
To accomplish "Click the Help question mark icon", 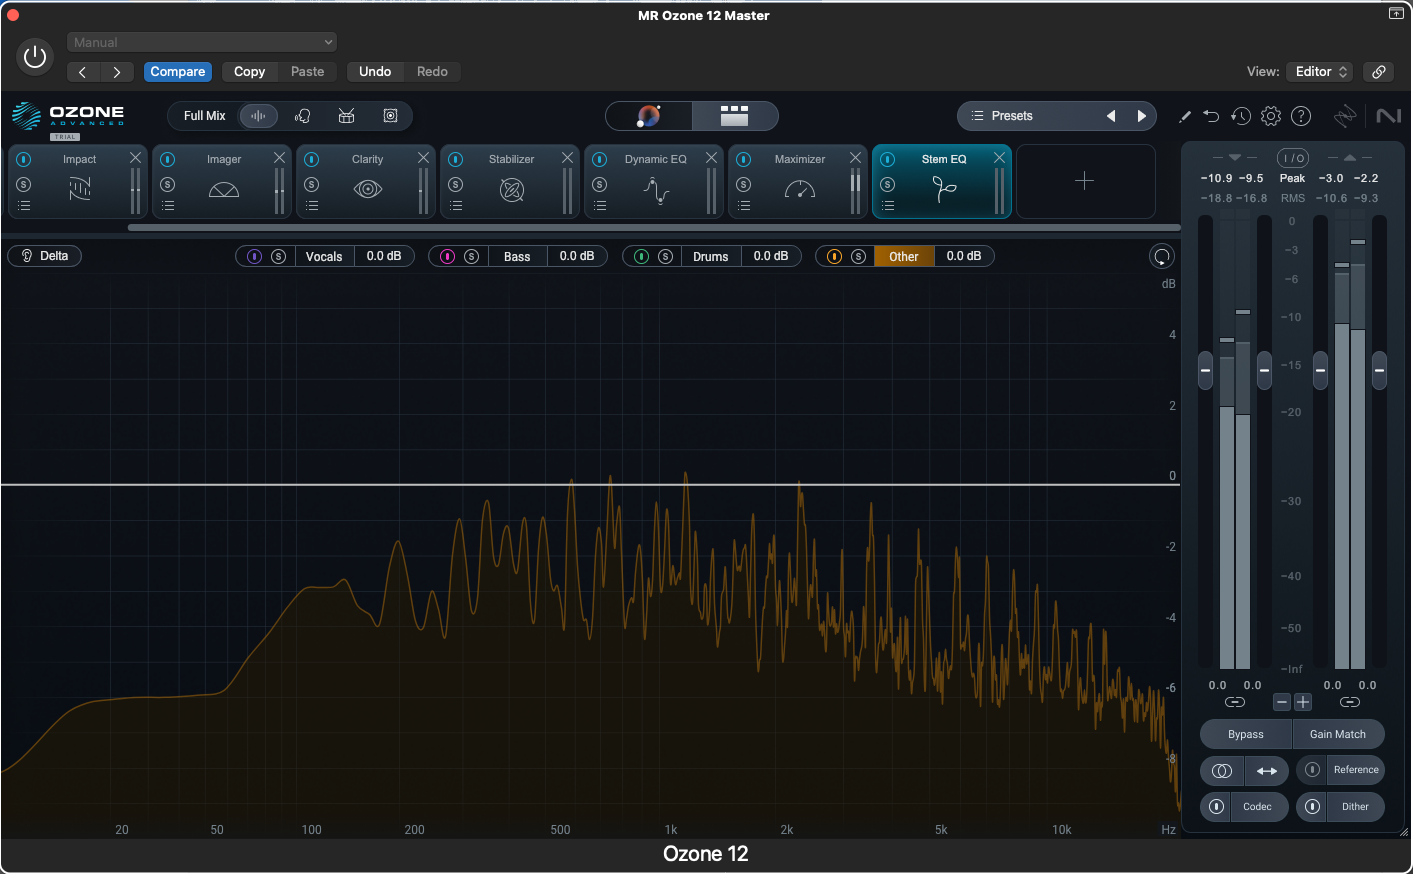I will (1301, 116).
